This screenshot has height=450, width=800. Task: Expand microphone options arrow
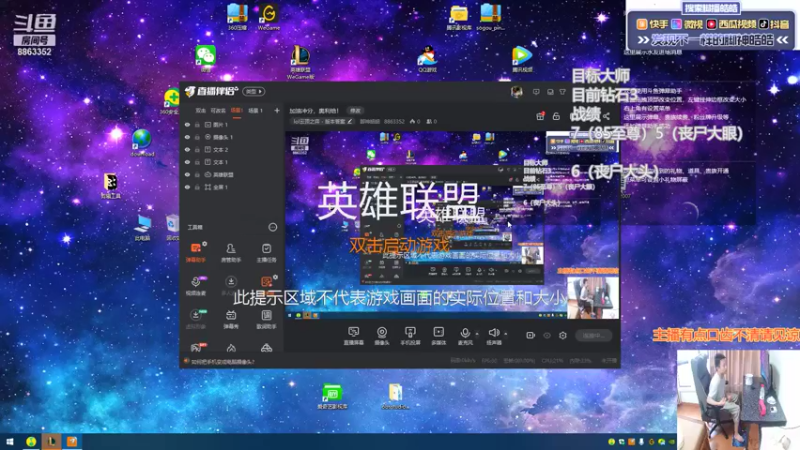tap(477, 334)
